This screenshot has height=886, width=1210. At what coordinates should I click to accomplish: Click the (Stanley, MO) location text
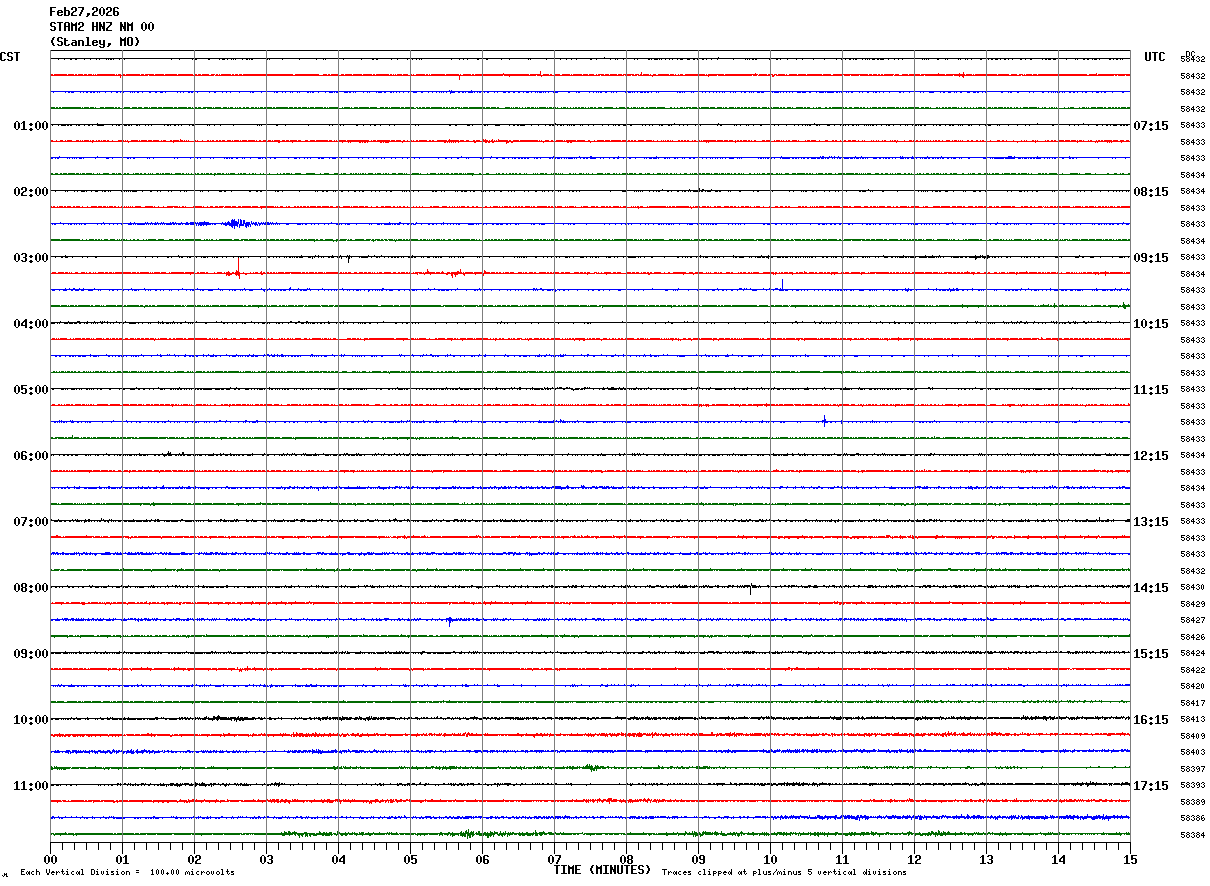[95, 42]
